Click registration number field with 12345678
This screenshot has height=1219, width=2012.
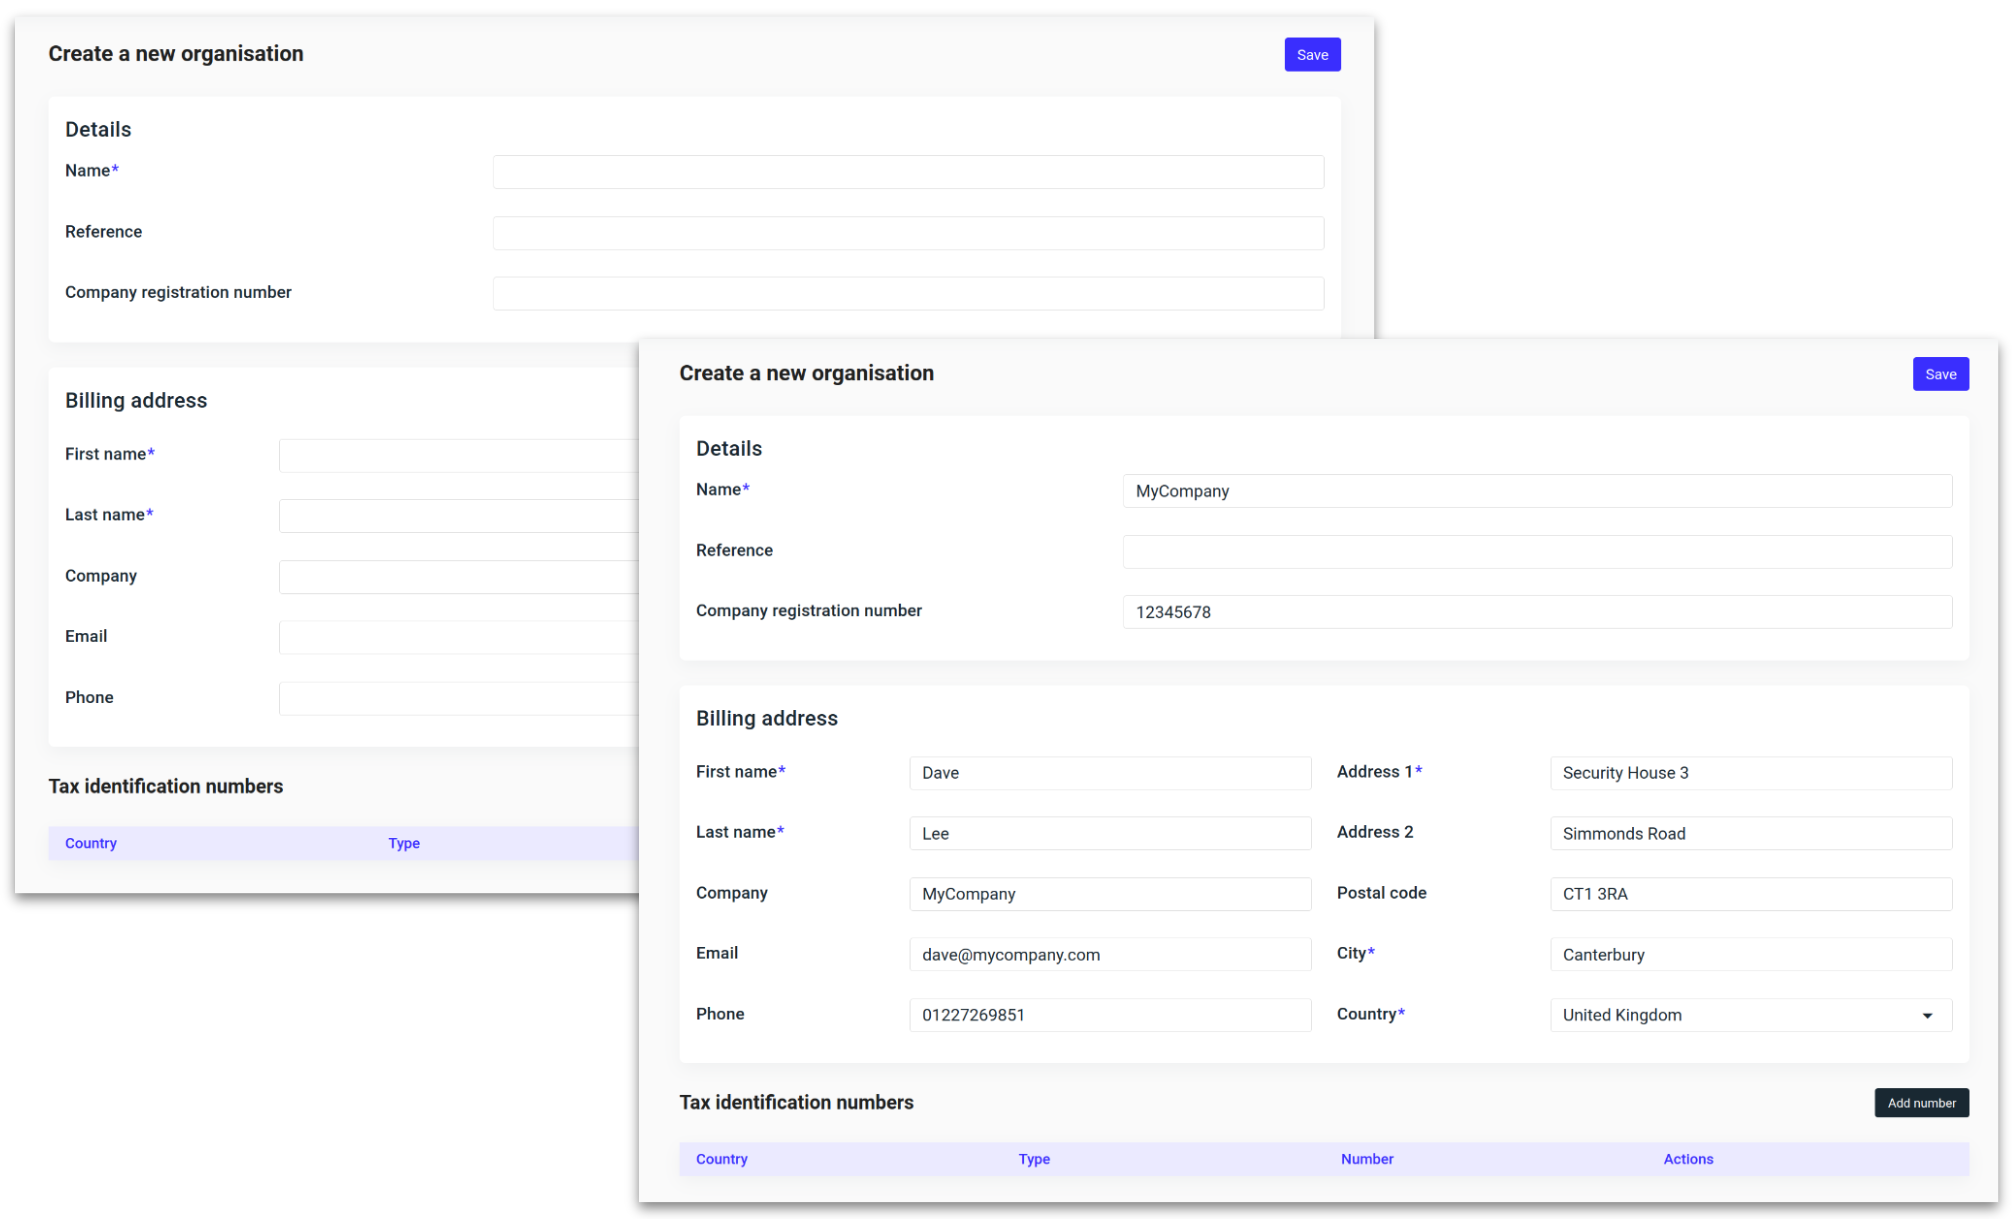coord(1537,612)
